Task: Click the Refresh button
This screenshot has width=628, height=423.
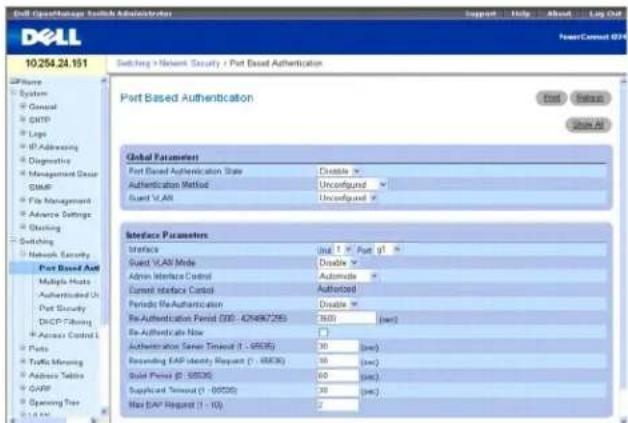Action: tap(590, 98)
